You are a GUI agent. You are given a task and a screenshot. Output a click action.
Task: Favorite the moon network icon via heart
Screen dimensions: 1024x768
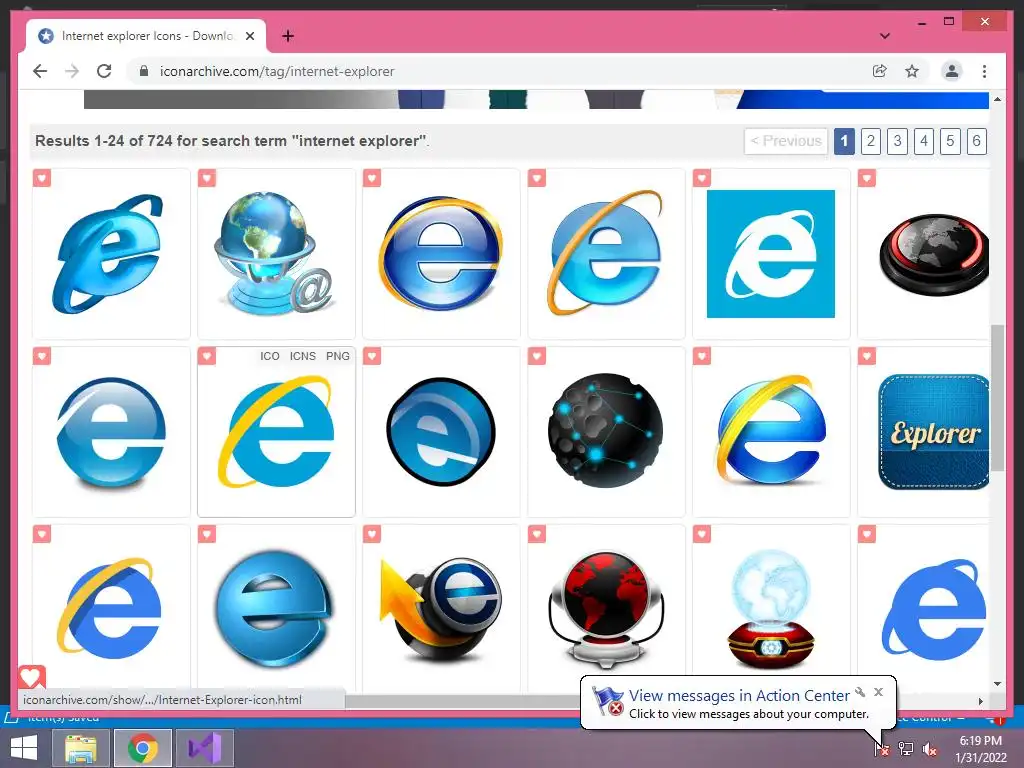point(537,356)
